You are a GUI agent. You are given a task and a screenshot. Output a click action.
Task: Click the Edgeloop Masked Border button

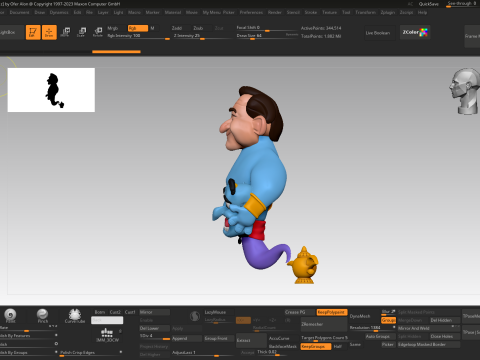point(429,344)
